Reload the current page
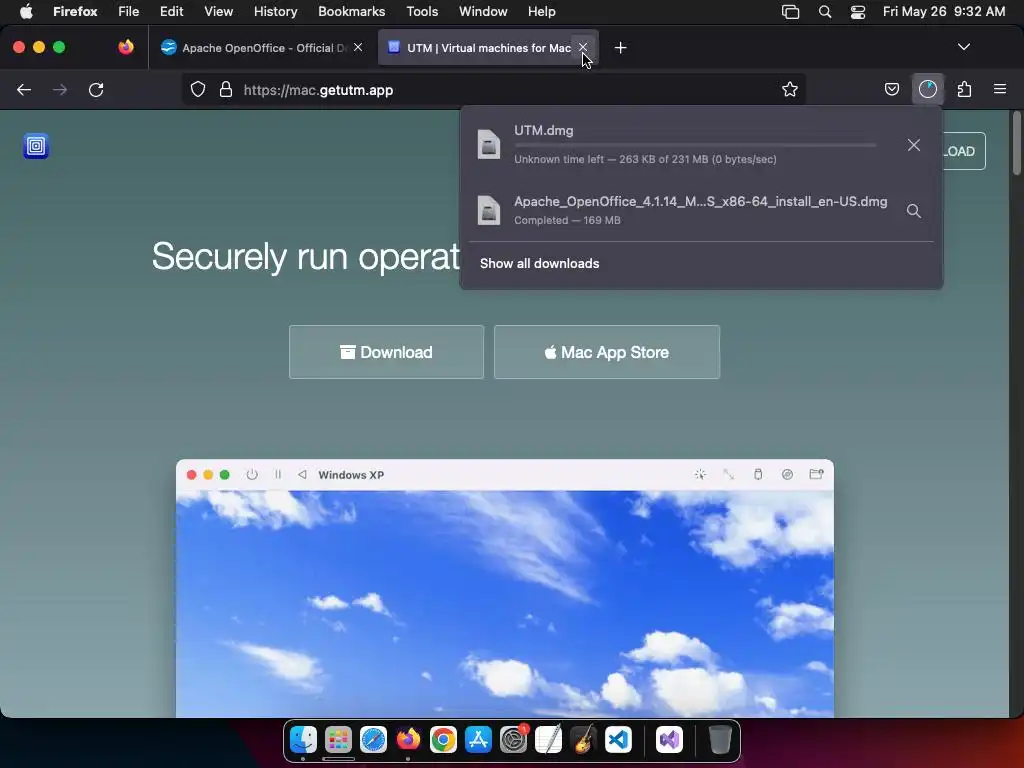 tap(96, 90)
